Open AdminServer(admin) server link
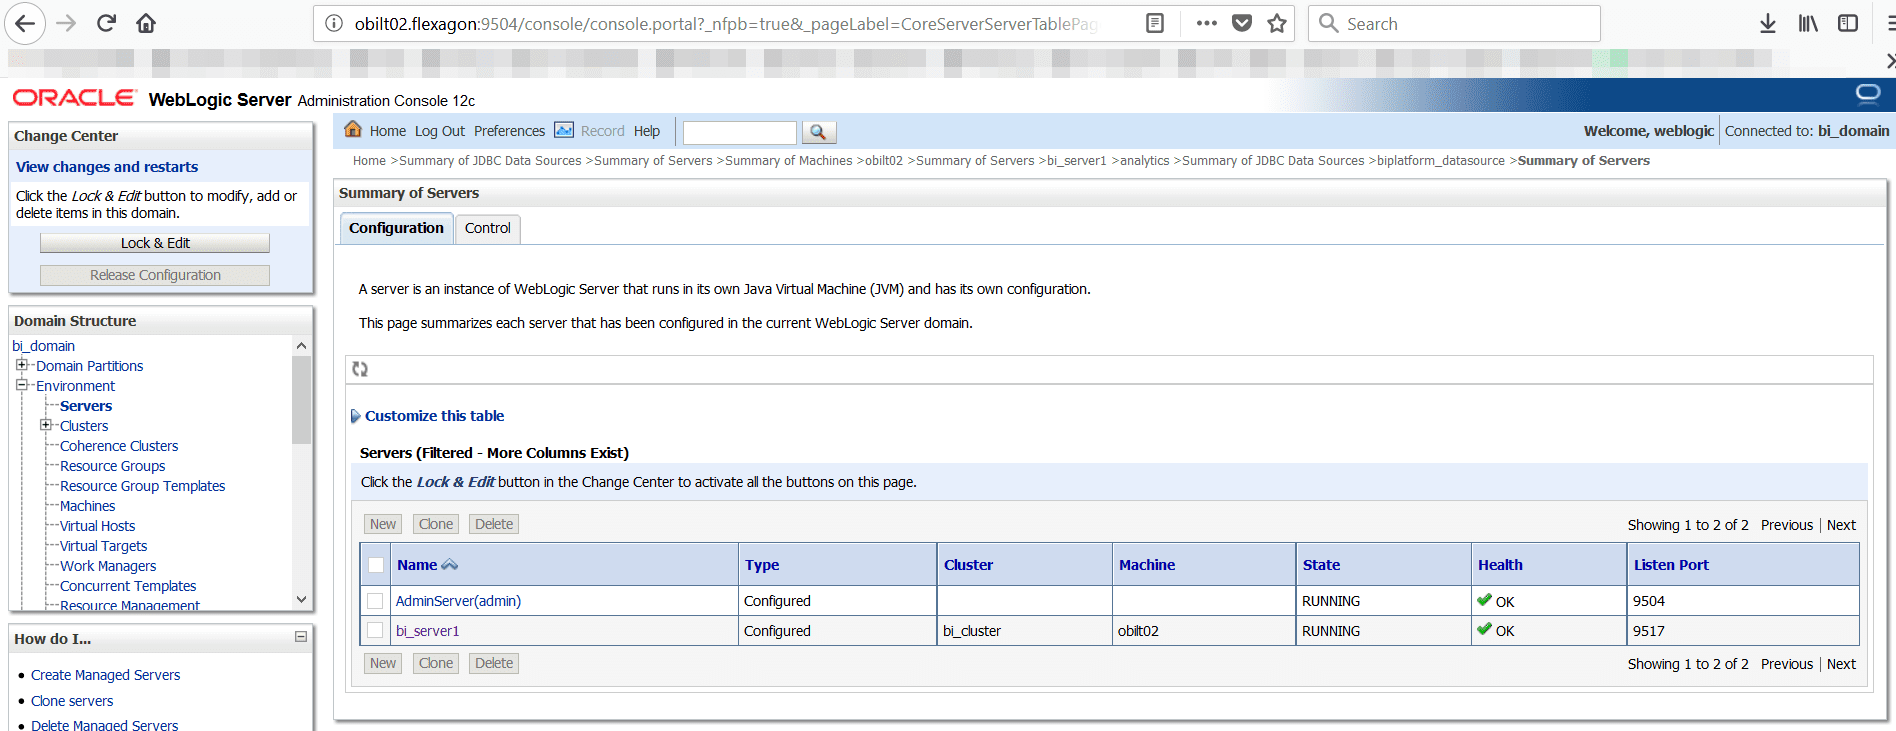 pos(458,601)
